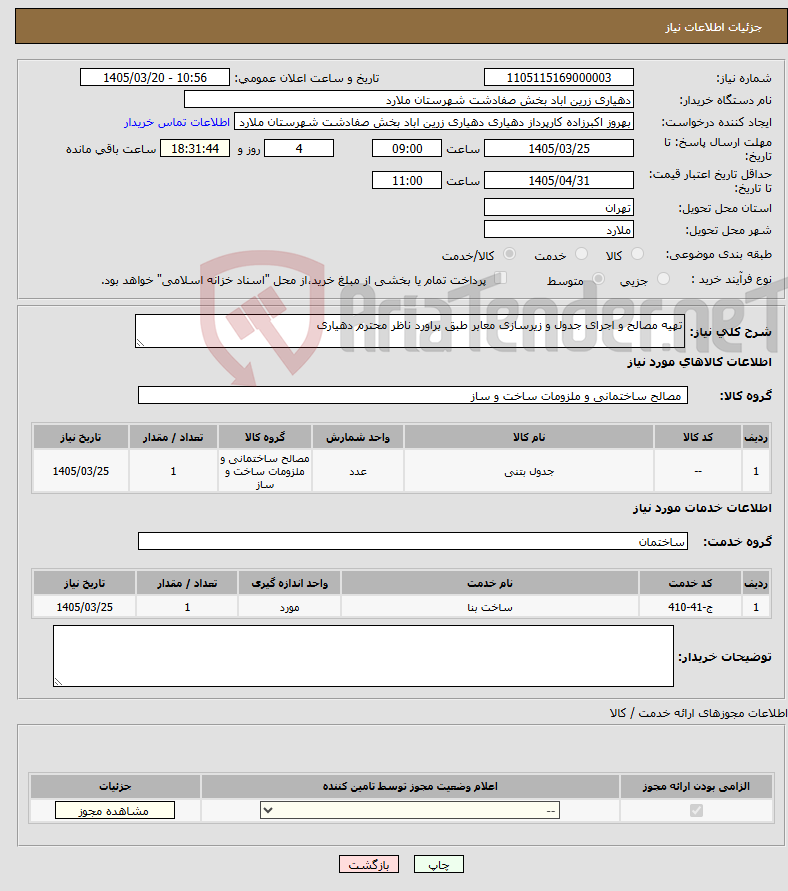Image resolution: width=788 pixels, height=891 pixels.
Task: Click the remaining time 18:31:44 field
Action: click(x=195, y=148)
